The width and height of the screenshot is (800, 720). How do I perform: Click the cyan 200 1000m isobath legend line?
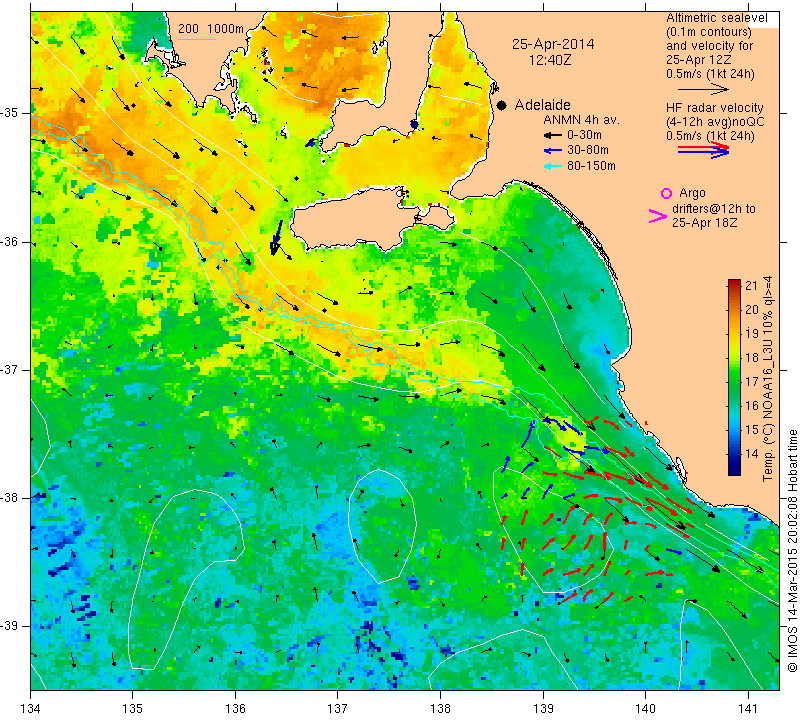coord(196,39)
